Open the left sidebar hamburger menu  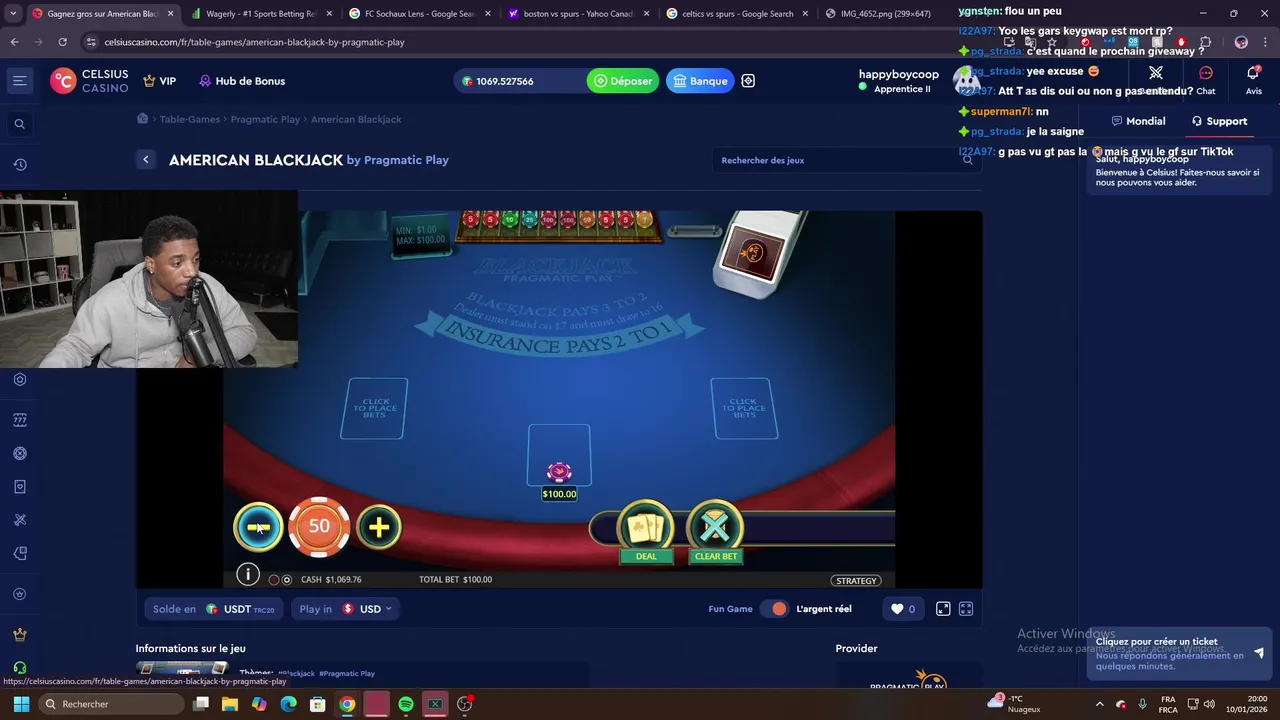click(x=19, y=80)
